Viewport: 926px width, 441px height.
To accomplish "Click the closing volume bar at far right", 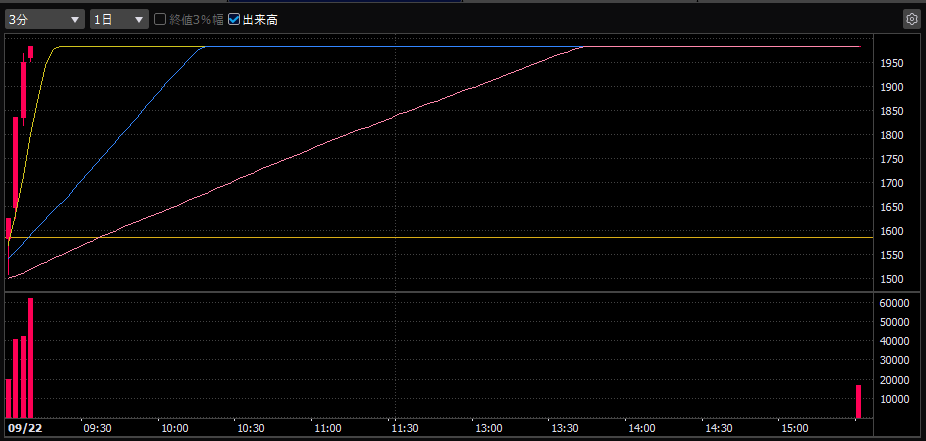I will point(858,401).
